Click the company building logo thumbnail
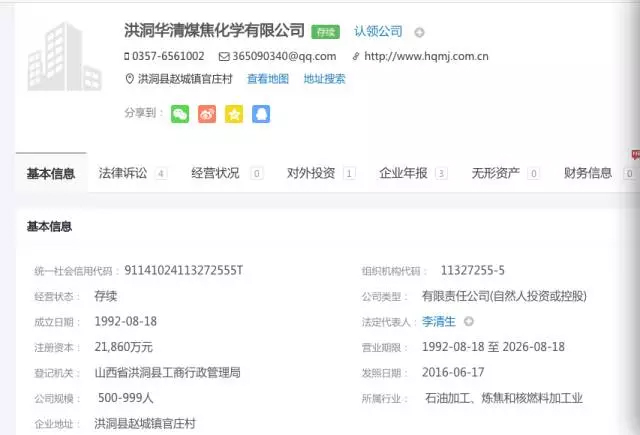 point(65,57)
